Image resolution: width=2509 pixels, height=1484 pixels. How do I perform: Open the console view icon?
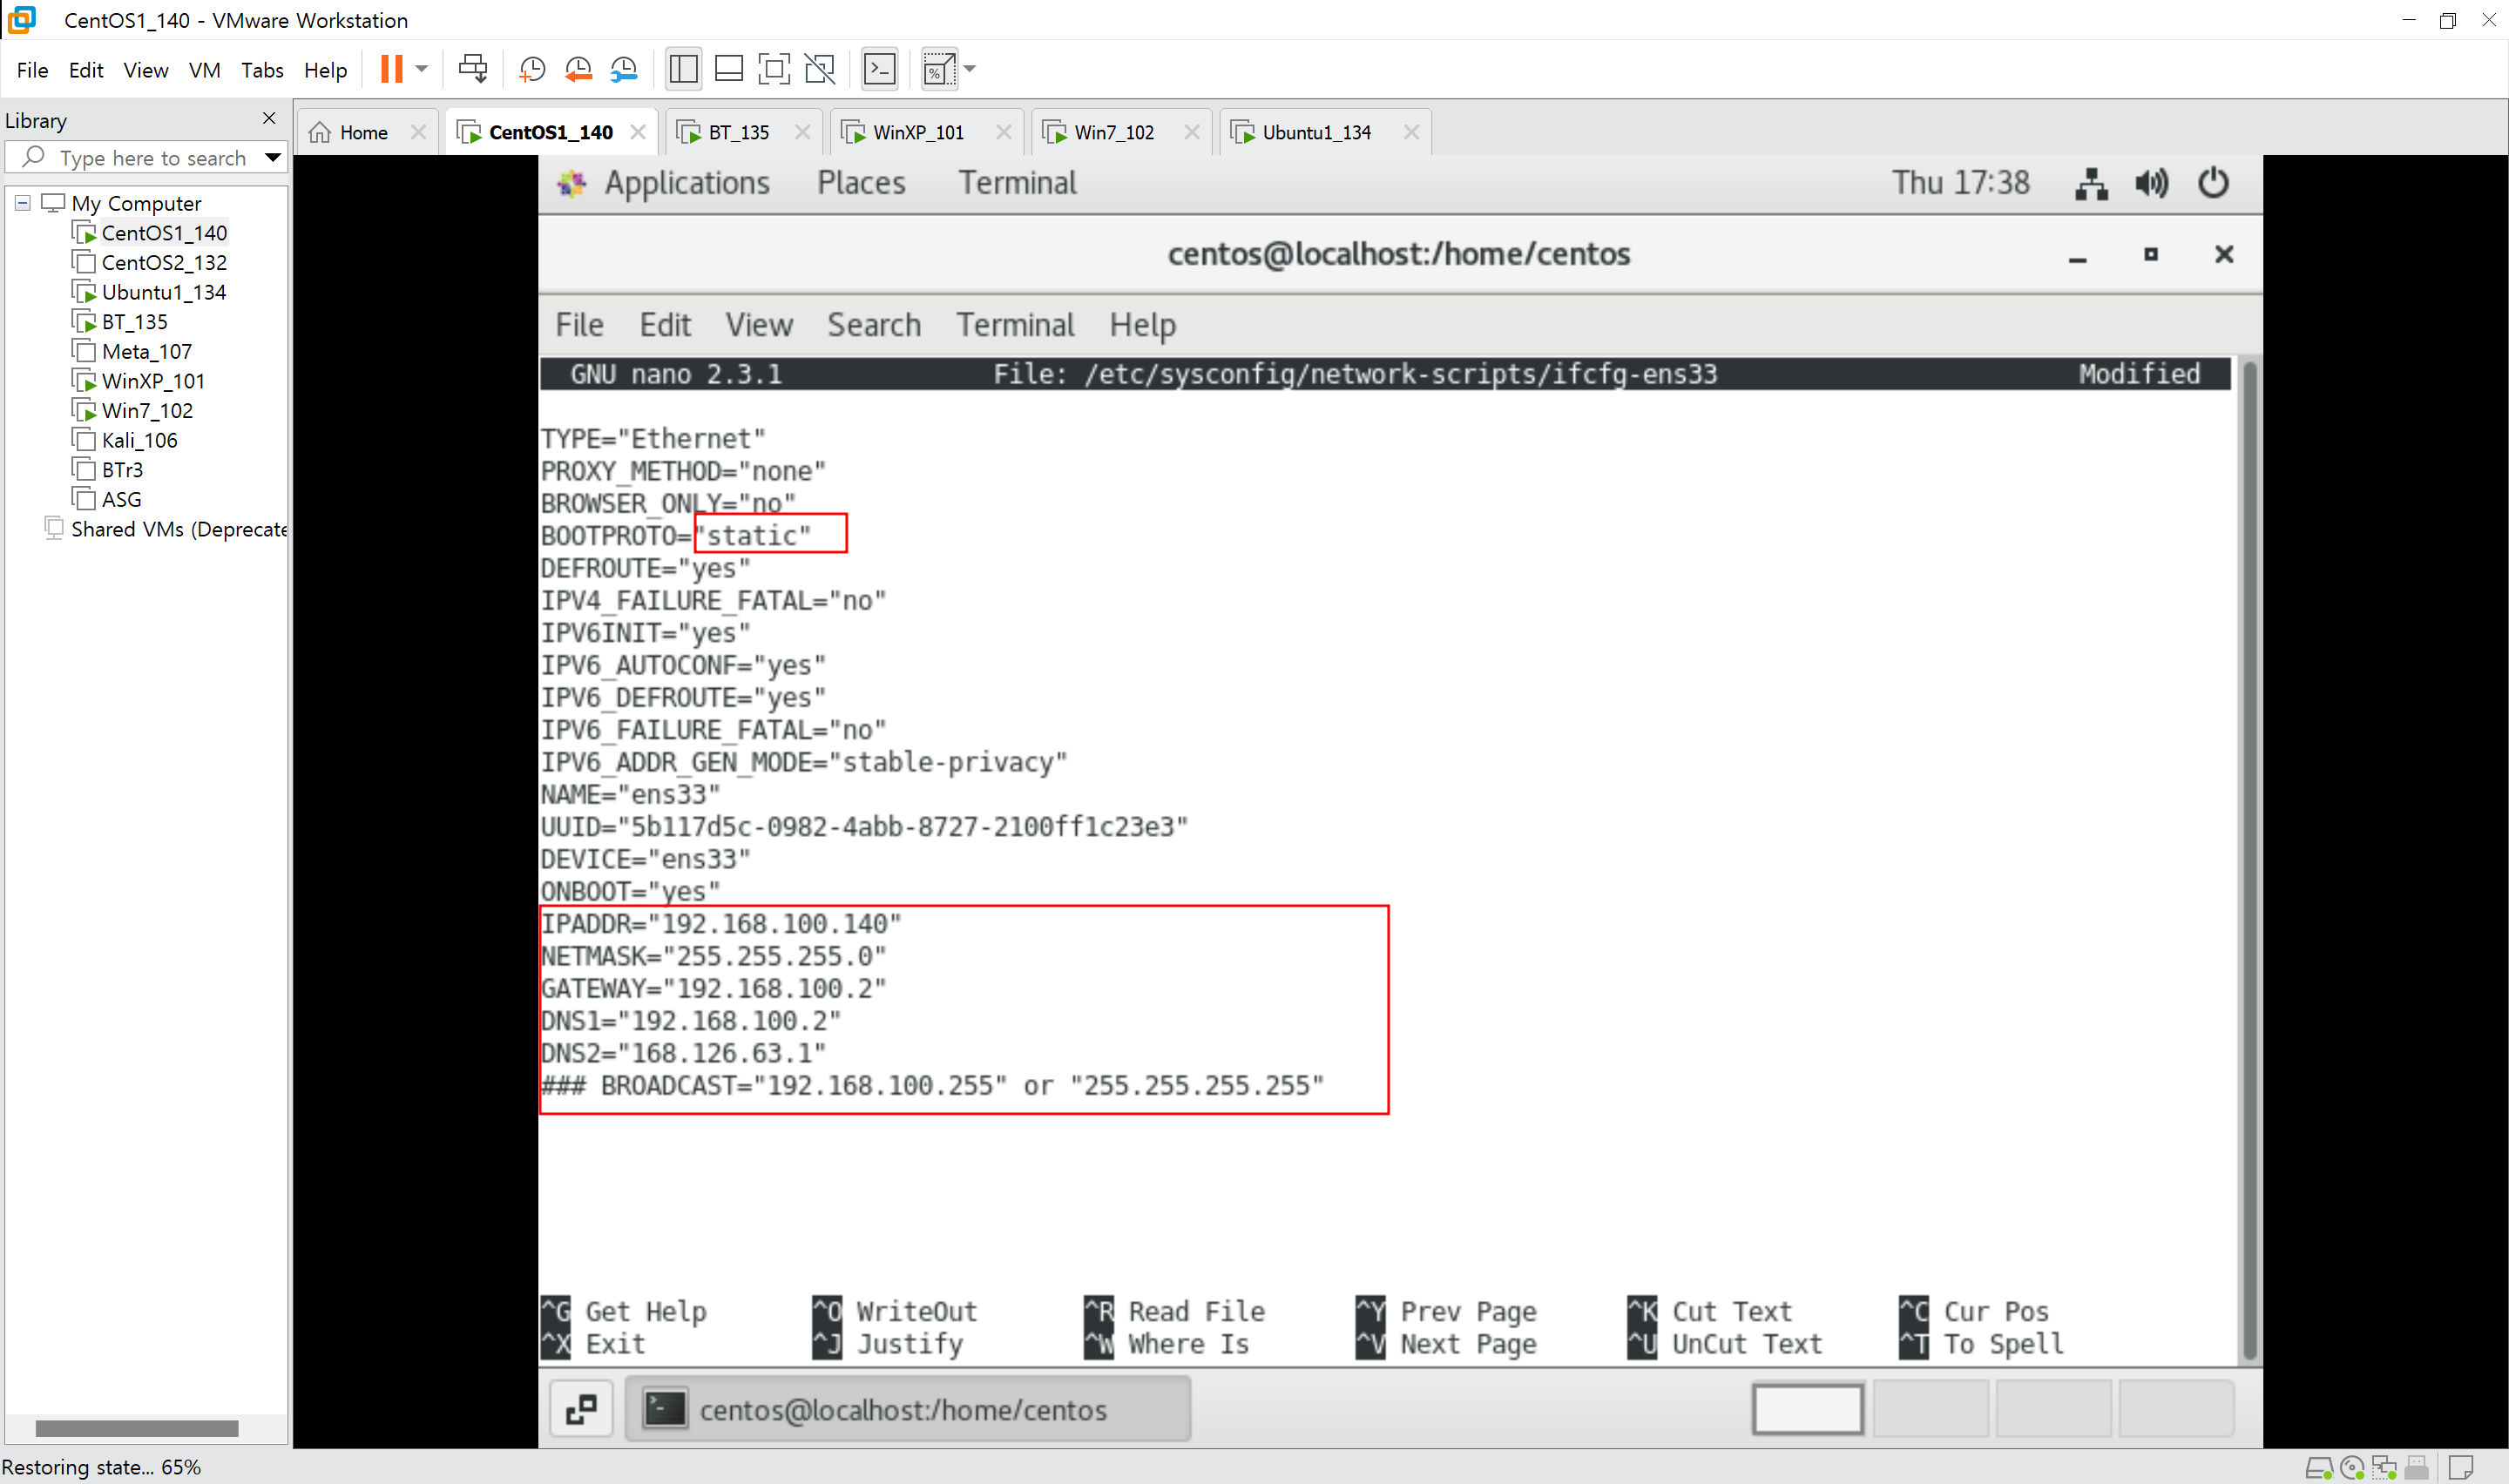click(x=879, y=69)
